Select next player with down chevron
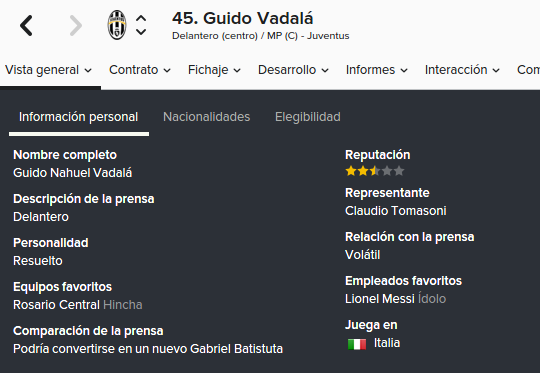 [x=141, y=32]
